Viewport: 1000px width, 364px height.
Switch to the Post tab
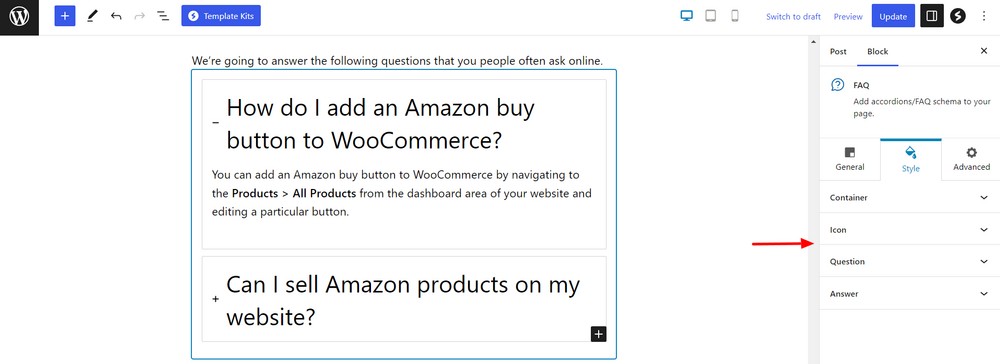[x=838, y=52]
